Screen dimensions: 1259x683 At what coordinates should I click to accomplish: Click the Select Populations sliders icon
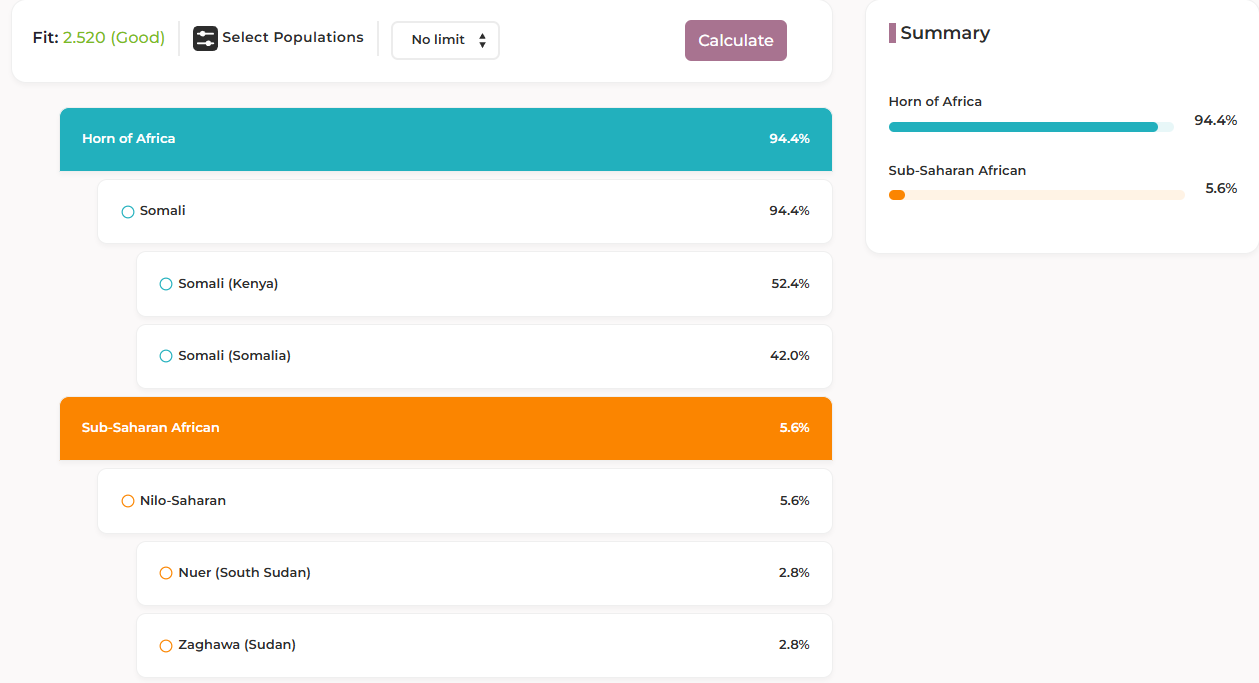tap(205, 38)
